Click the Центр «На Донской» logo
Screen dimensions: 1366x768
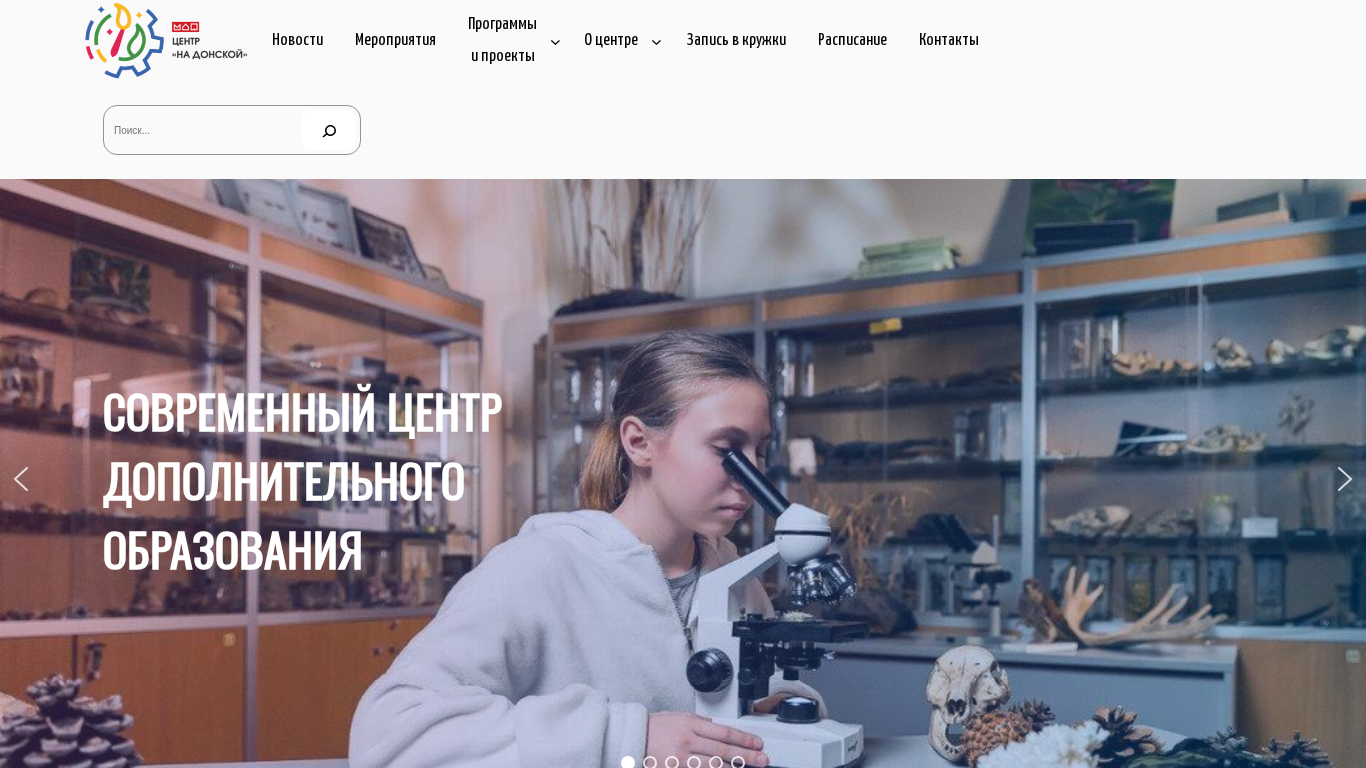click(166, 40)
